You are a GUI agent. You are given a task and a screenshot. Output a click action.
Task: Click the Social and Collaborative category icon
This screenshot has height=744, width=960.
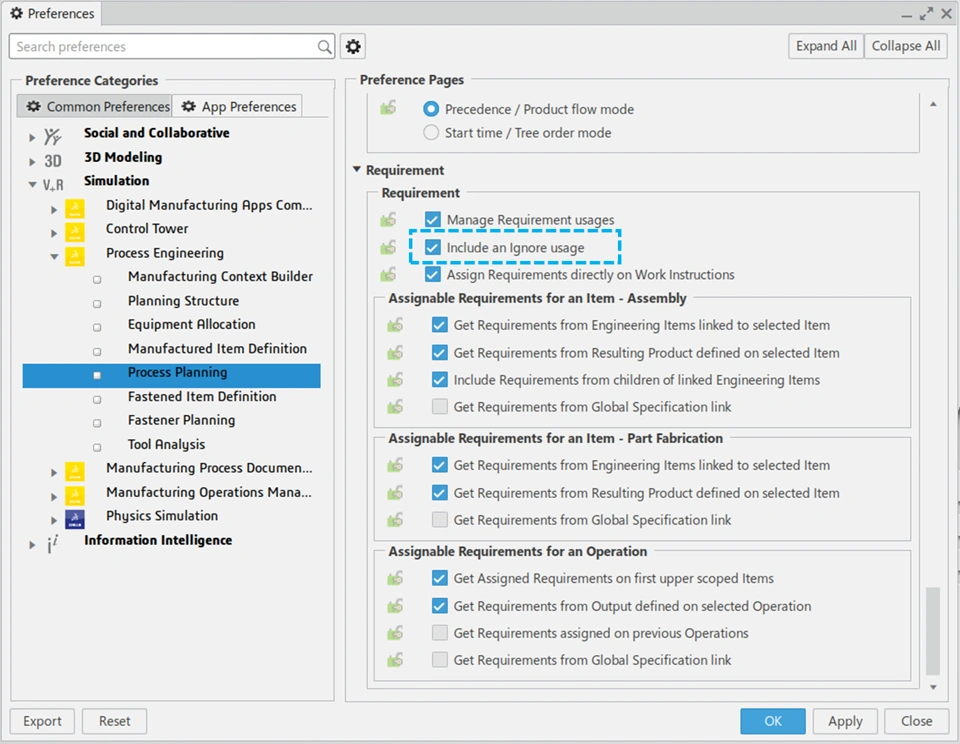tap(53, 134)
